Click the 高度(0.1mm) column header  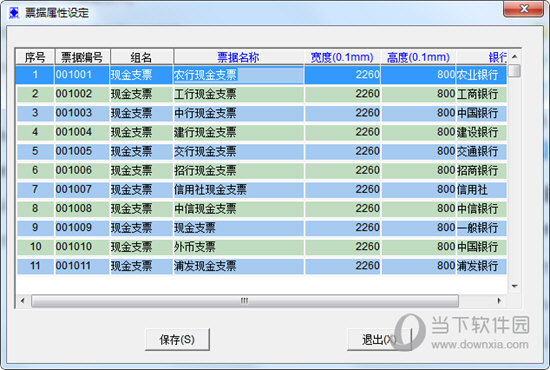418,57
